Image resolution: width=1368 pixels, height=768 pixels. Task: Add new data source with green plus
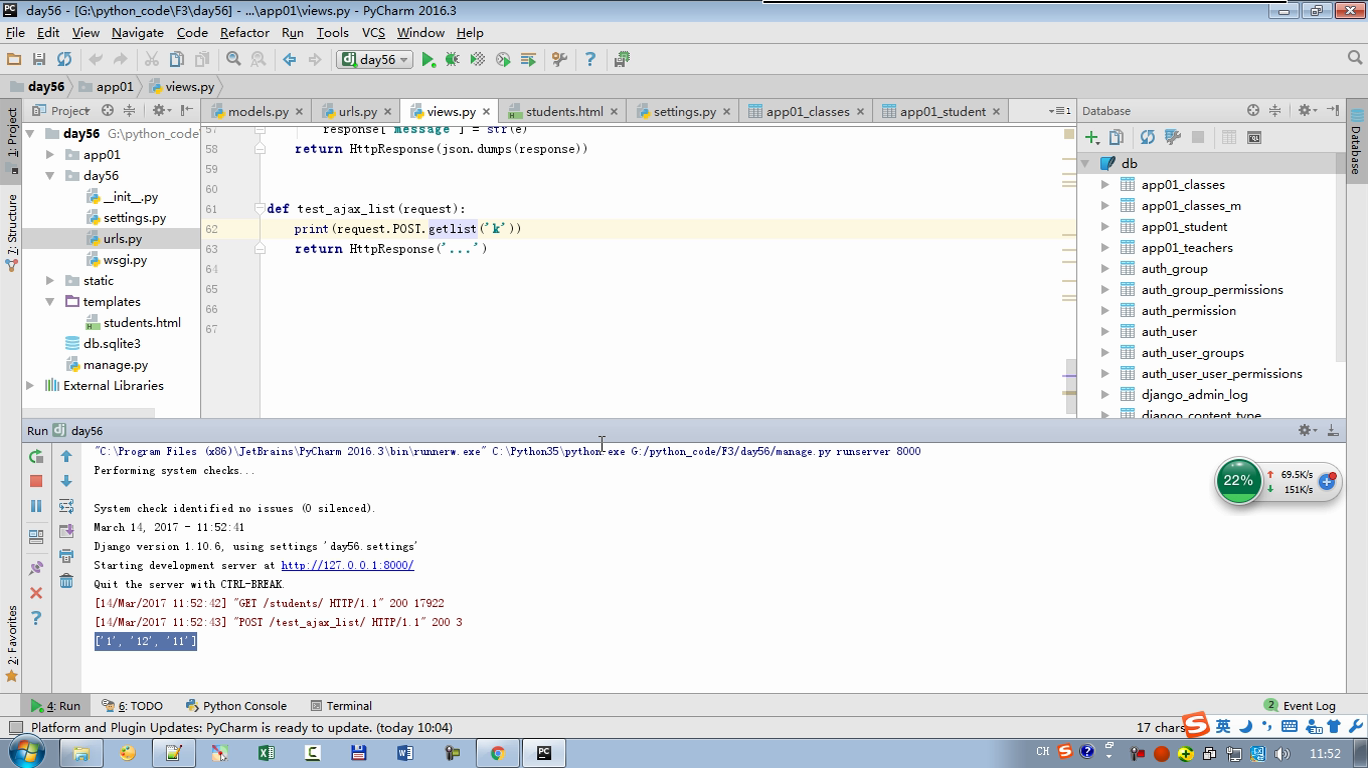coord(1092,137)
